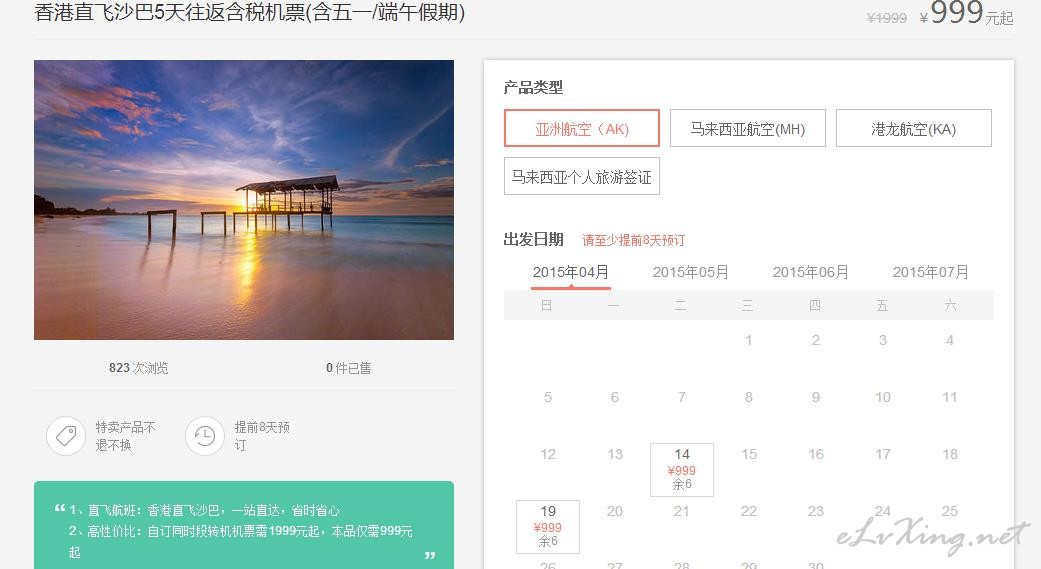Click the product title 香港直飞沙巴5天往返含税机票

250,12
